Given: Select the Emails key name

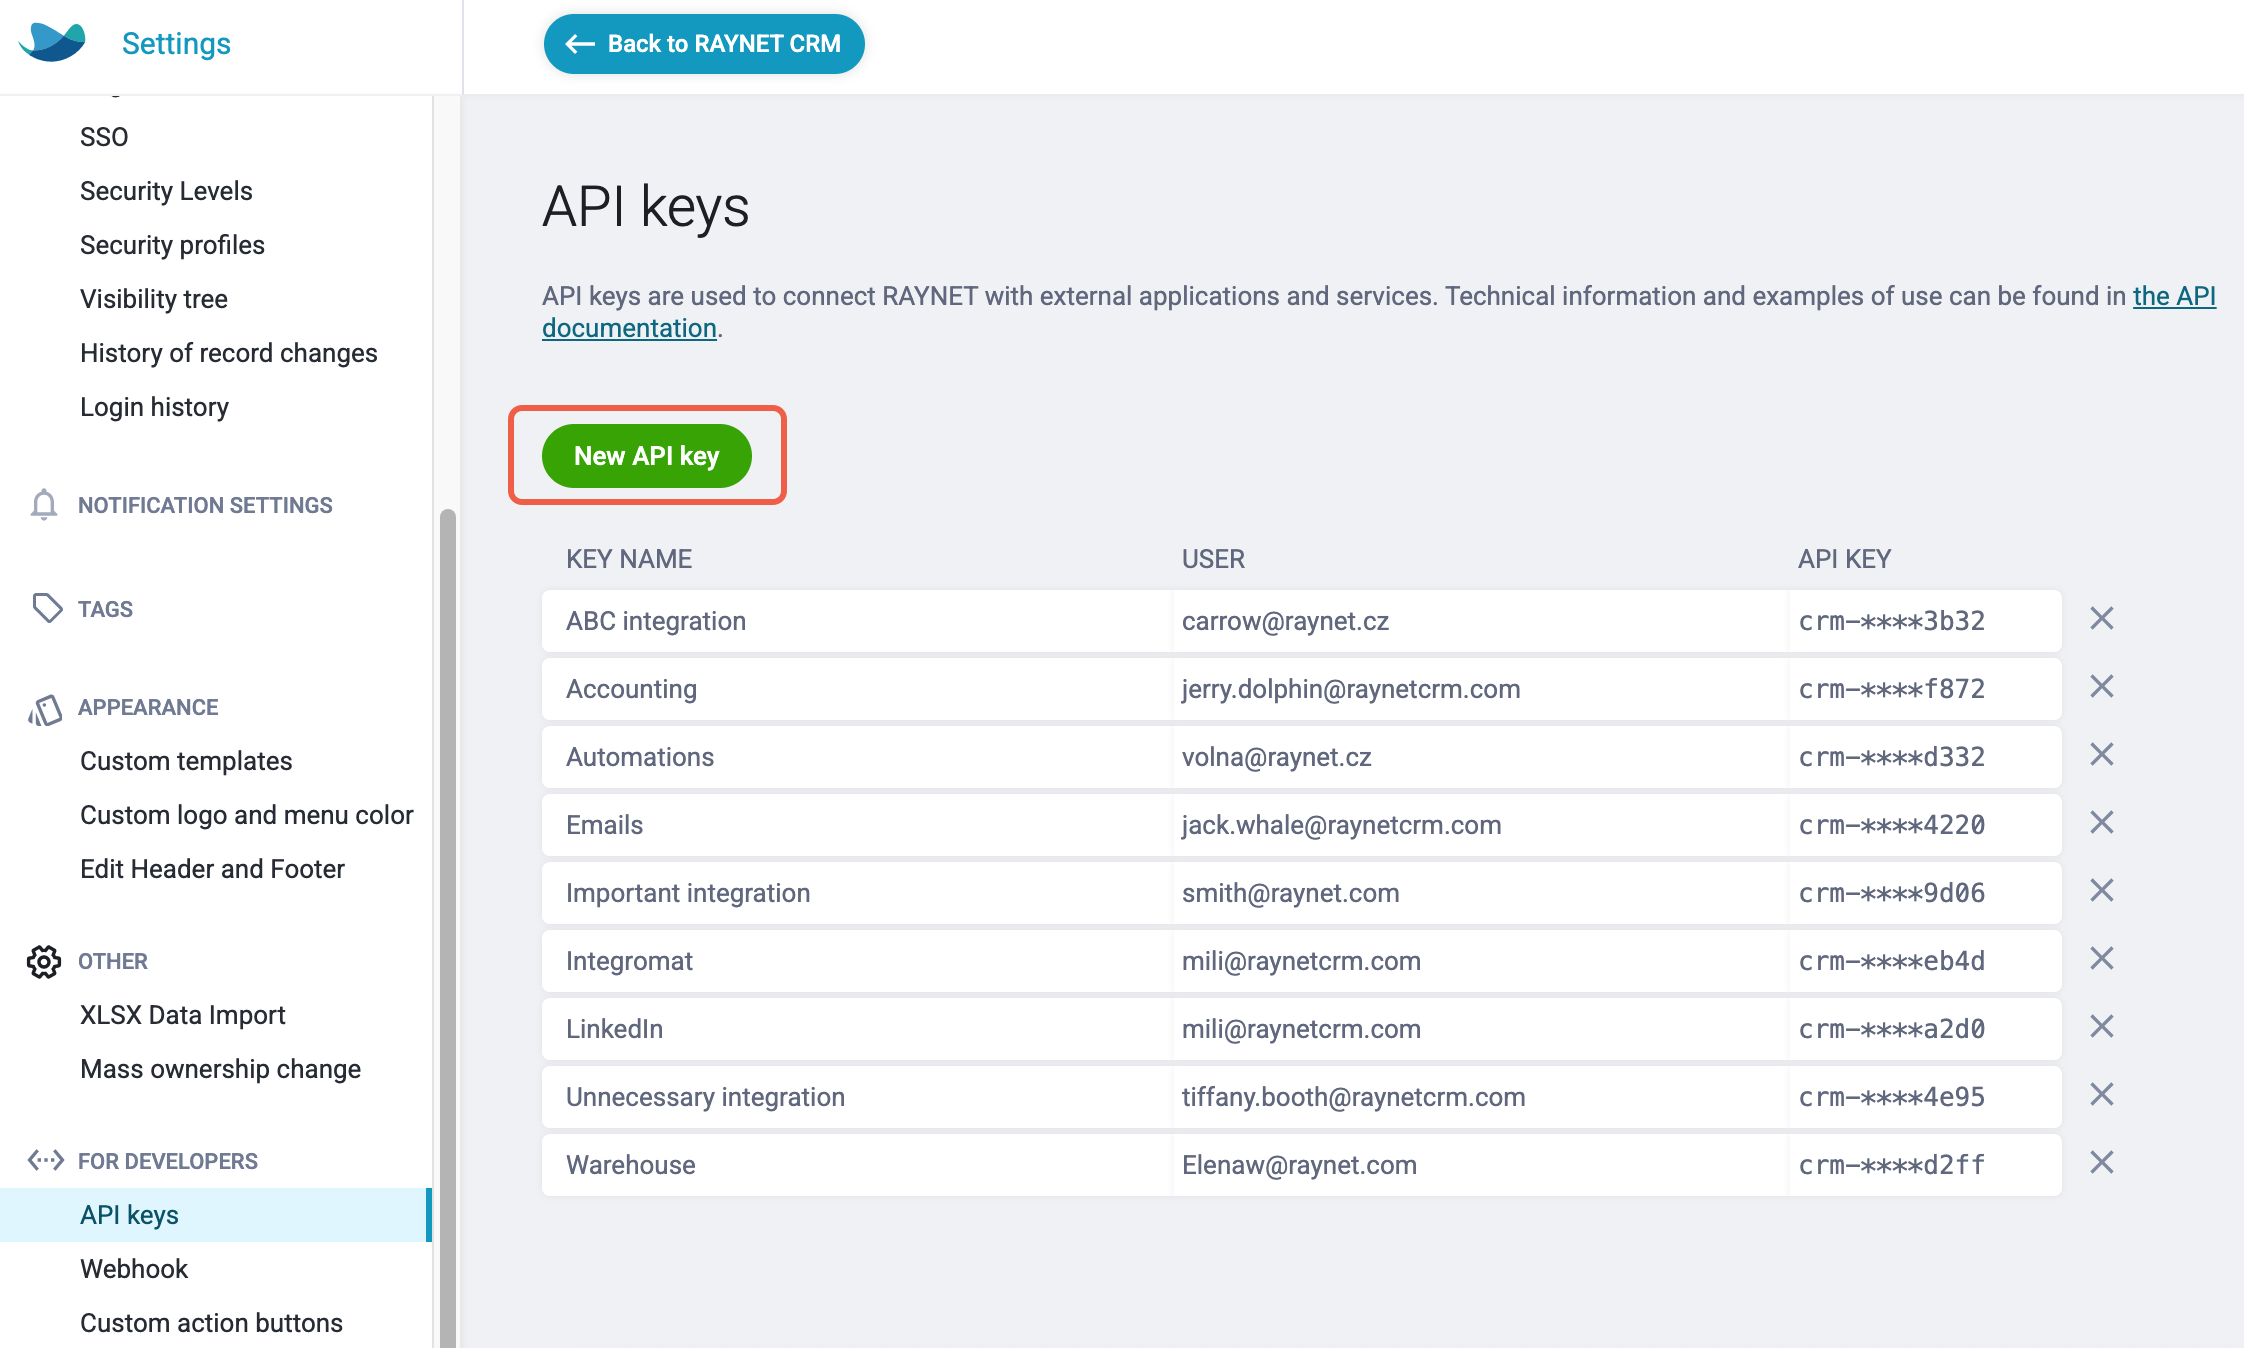Looking at the screenshot, I should click(x=604, y=825).
